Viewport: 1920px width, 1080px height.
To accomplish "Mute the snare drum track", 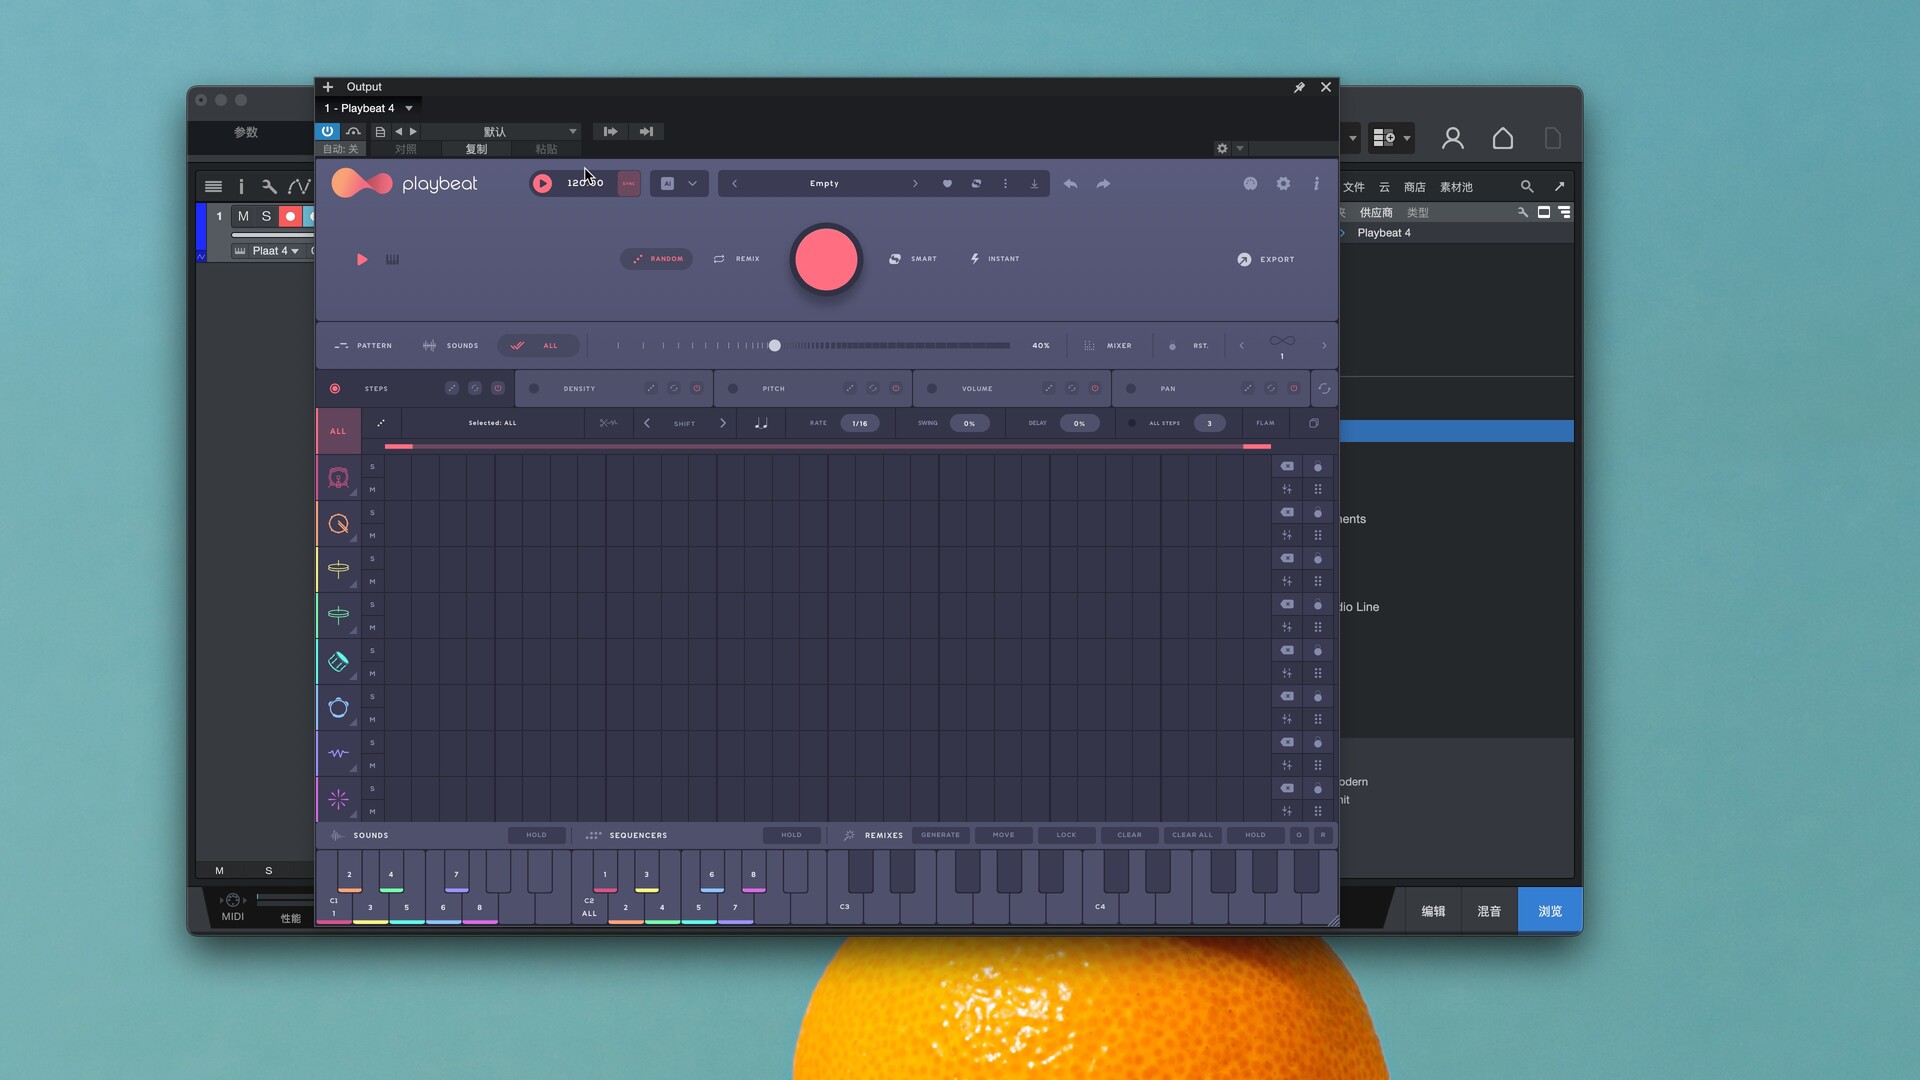I will pos(372,536).
